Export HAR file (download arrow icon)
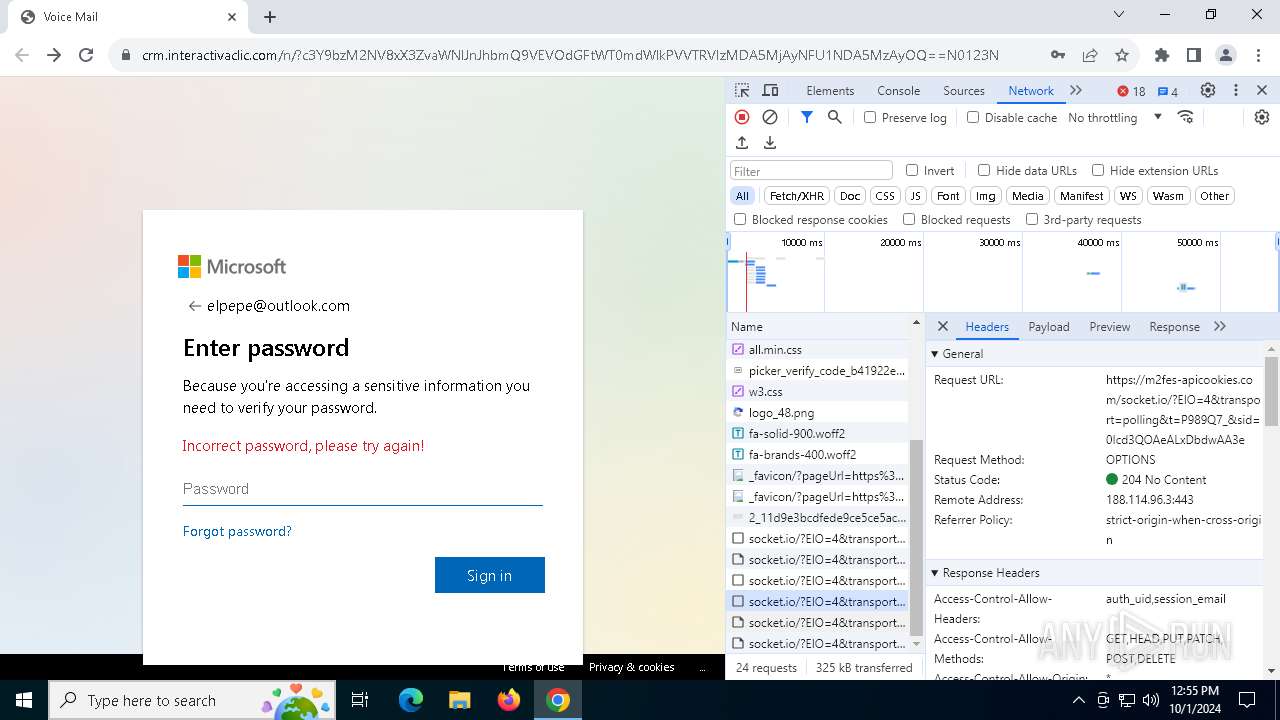Screen dimensions: 1280x720 [x=770, y=143]
